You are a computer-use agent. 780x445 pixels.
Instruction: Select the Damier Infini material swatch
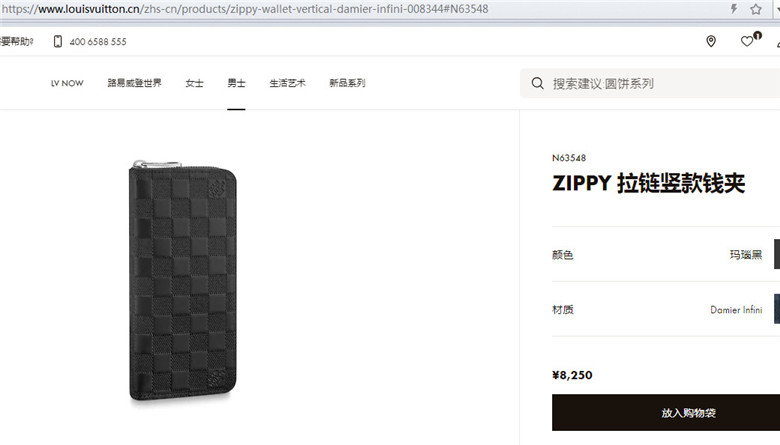777,309
